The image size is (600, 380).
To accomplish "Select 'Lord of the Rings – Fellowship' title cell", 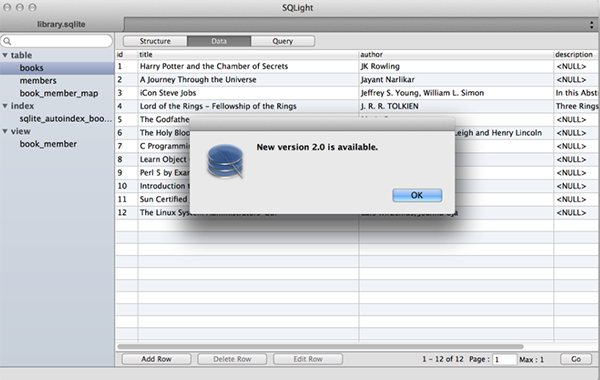I will tap(248, 106).
